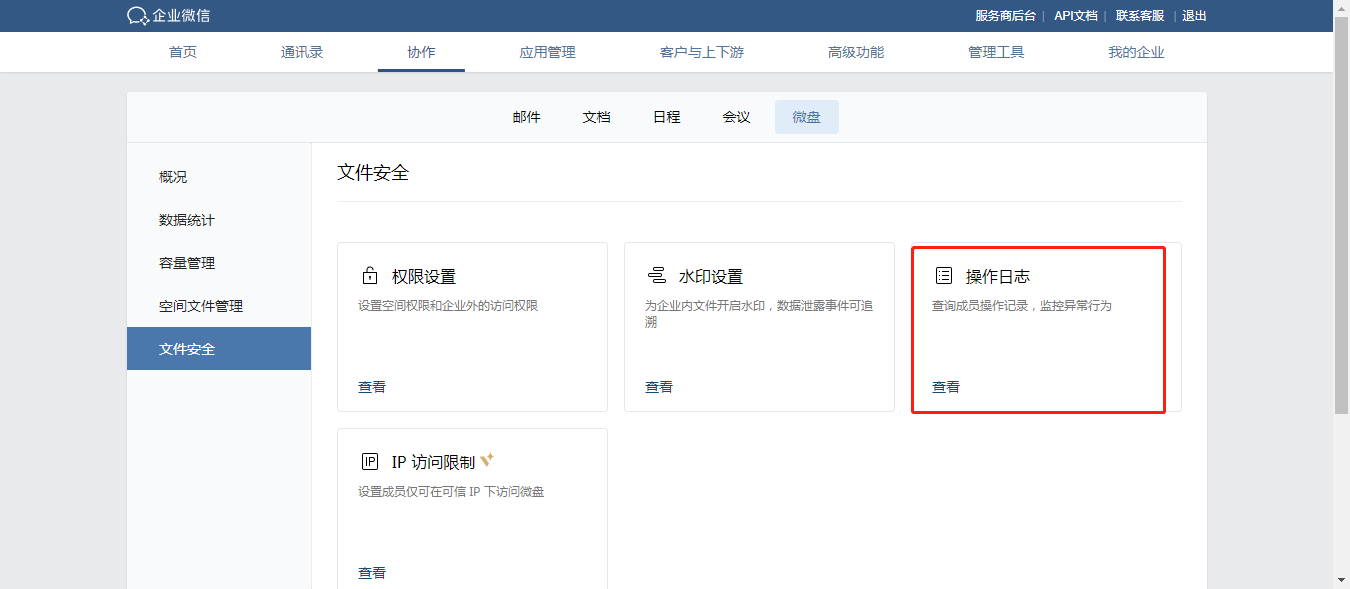Click the IP icon beside IP 访问限制
The image size is (1350, 589).
(370, 462)
